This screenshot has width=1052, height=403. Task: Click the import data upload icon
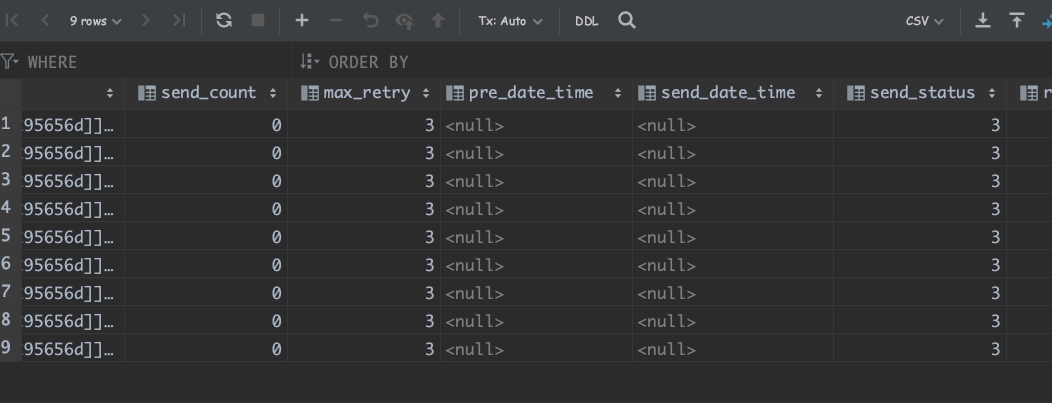[x=1017, y=20]
